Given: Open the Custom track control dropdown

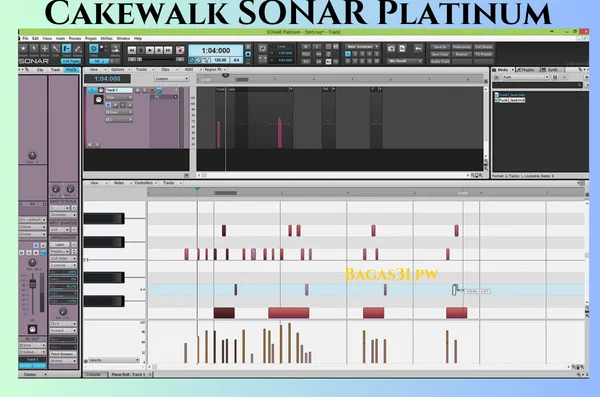Looking at the screenshot, I should pyautogui.click(x=171, y=78).
